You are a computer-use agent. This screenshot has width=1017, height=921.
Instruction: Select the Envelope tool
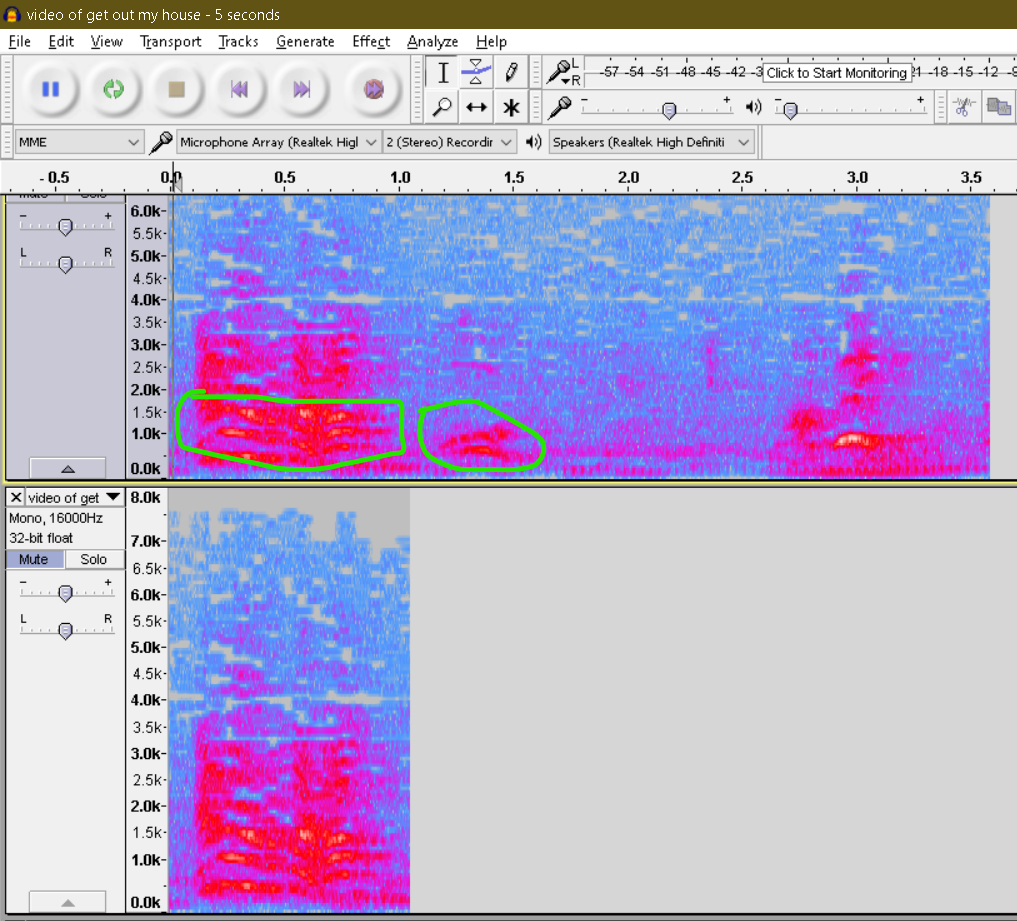[x=477, y=72]
